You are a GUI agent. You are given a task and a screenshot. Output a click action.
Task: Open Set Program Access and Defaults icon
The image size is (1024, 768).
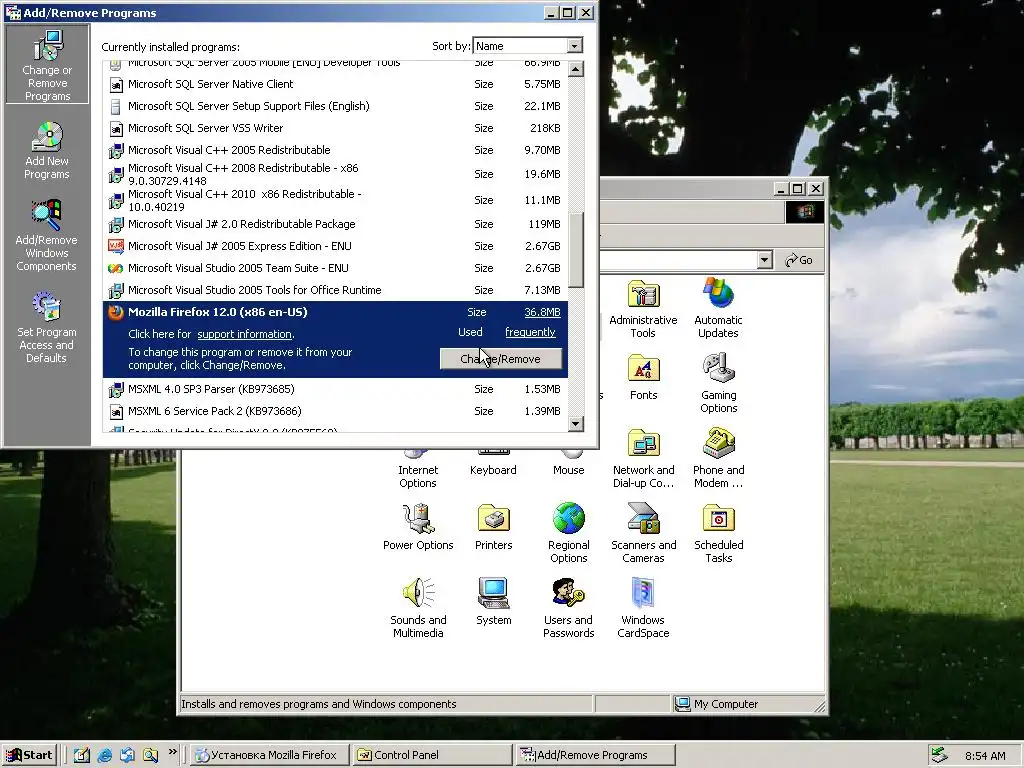pos(47,327)
